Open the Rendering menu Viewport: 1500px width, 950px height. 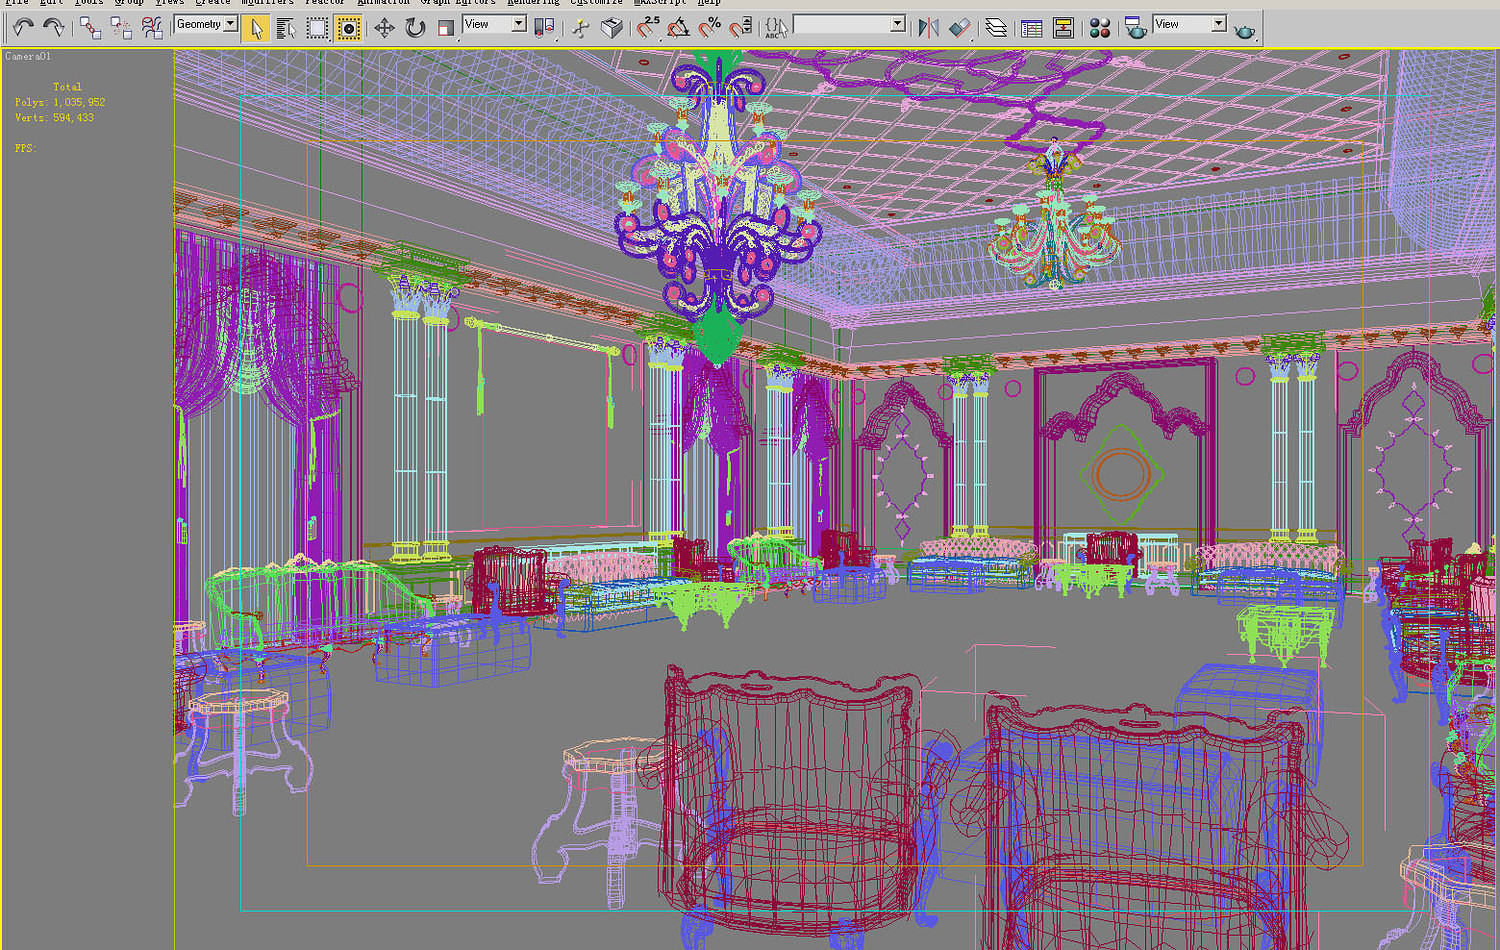click(533, 3)
